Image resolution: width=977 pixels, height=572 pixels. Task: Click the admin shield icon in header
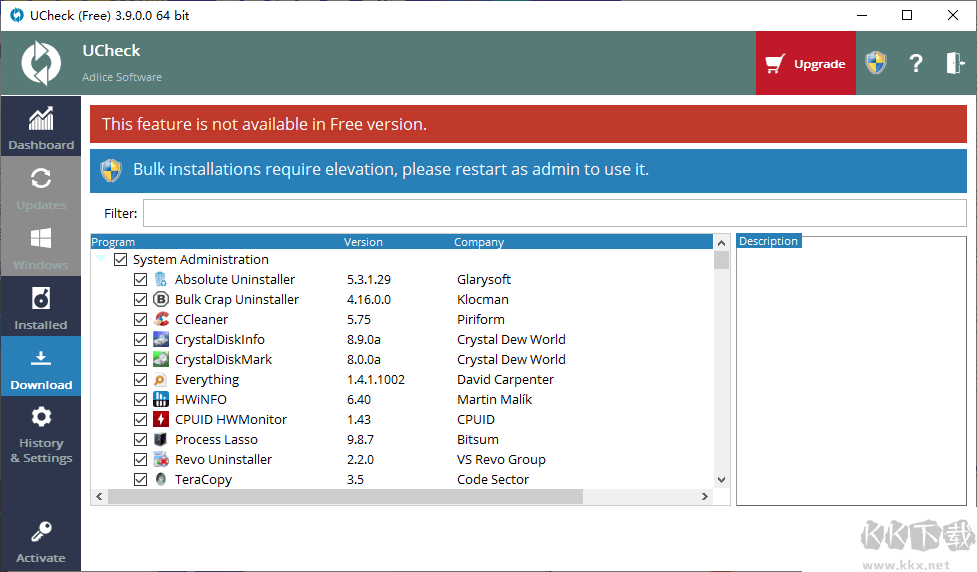(x=875, y=63)
